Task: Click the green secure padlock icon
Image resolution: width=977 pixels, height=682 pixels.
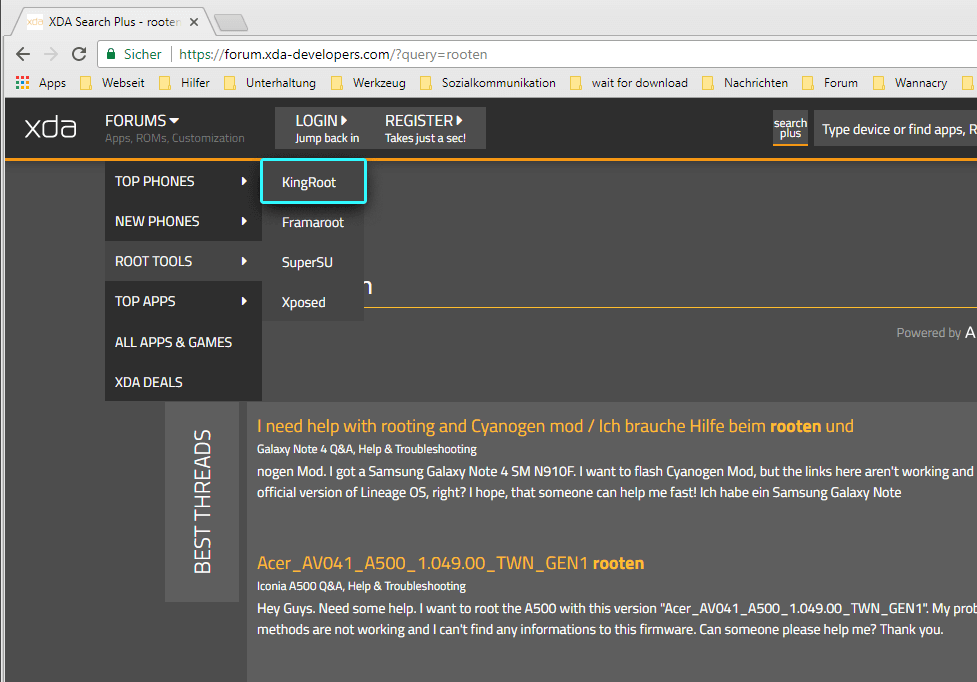Action: 111,54
